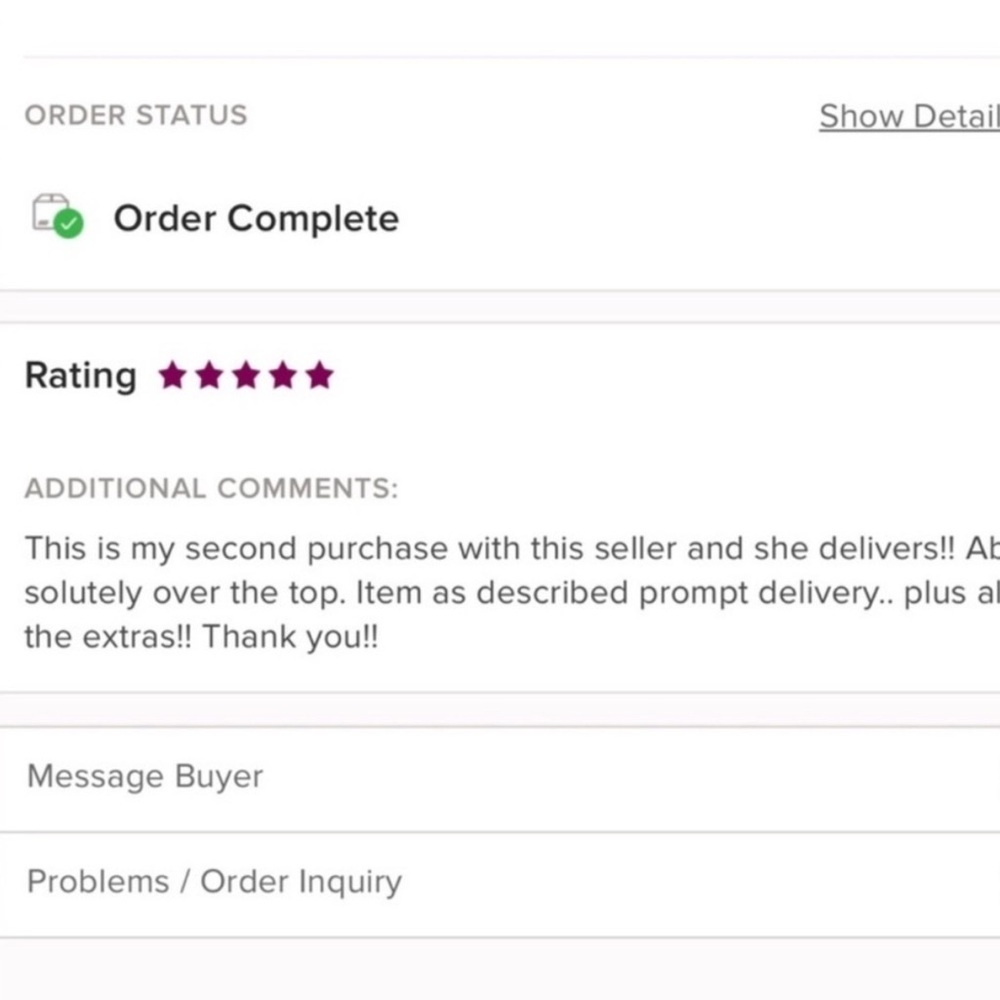Image resolution: width=1000 pixels, height=1000 pixels.
Task: Open the Message Buyer option
Action: click(145, 777)
